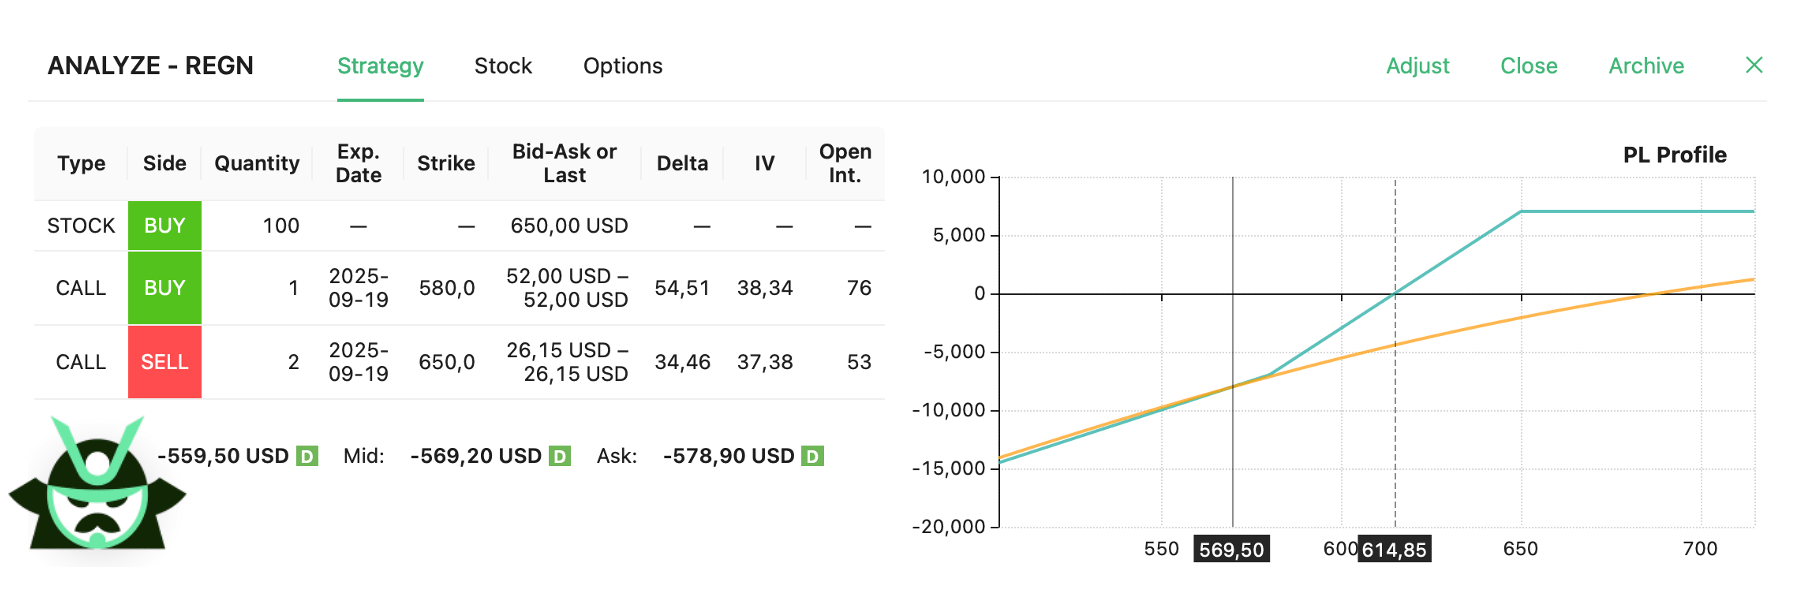This screenshot has width=1818, height=600.
Task: Close the analyze panel with the X icon
Action: point(1753,65)
